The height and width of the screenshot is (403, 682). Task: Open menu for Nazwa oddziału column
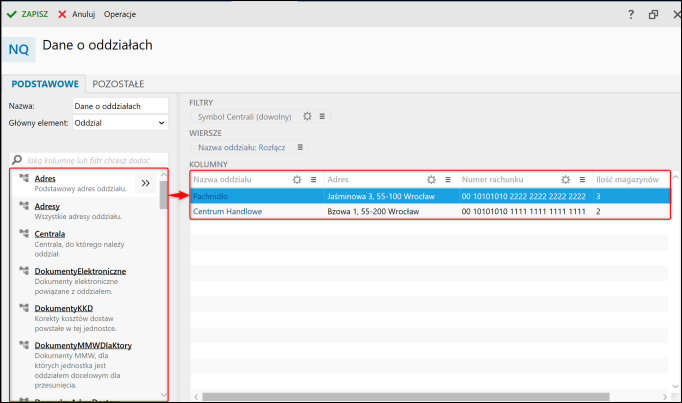(314, 180)
